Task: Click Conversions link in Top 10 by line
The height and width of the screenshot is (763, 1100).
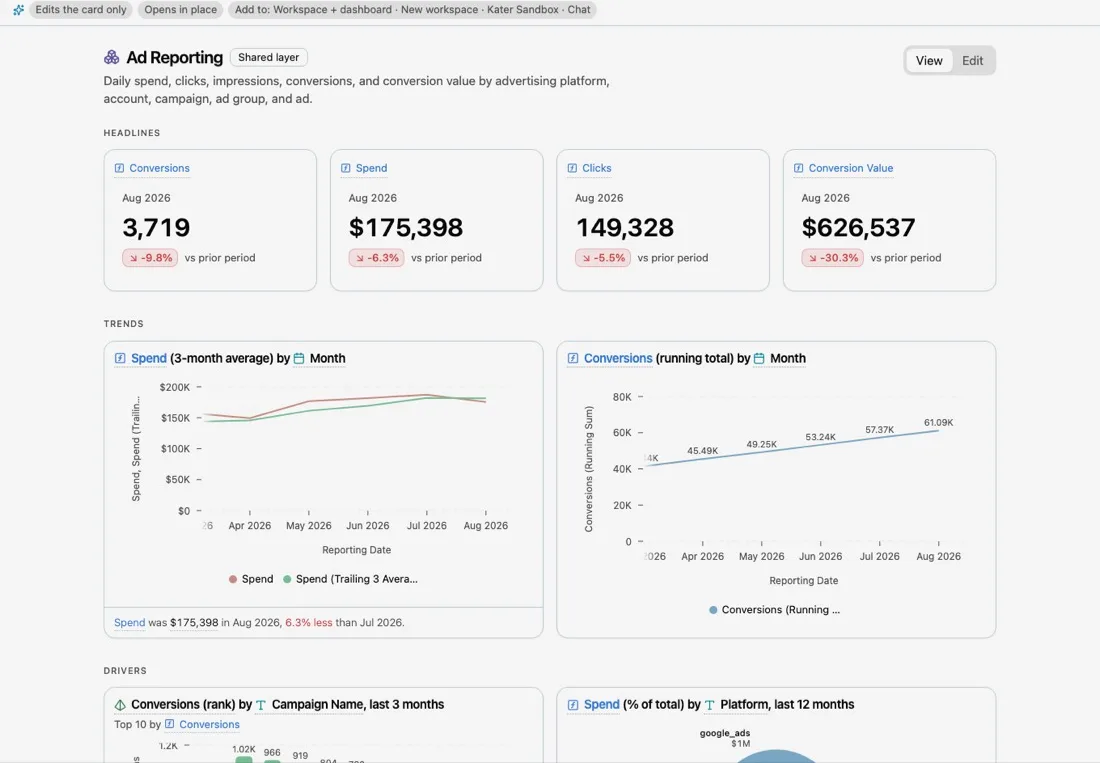Action: click(209, 724)
